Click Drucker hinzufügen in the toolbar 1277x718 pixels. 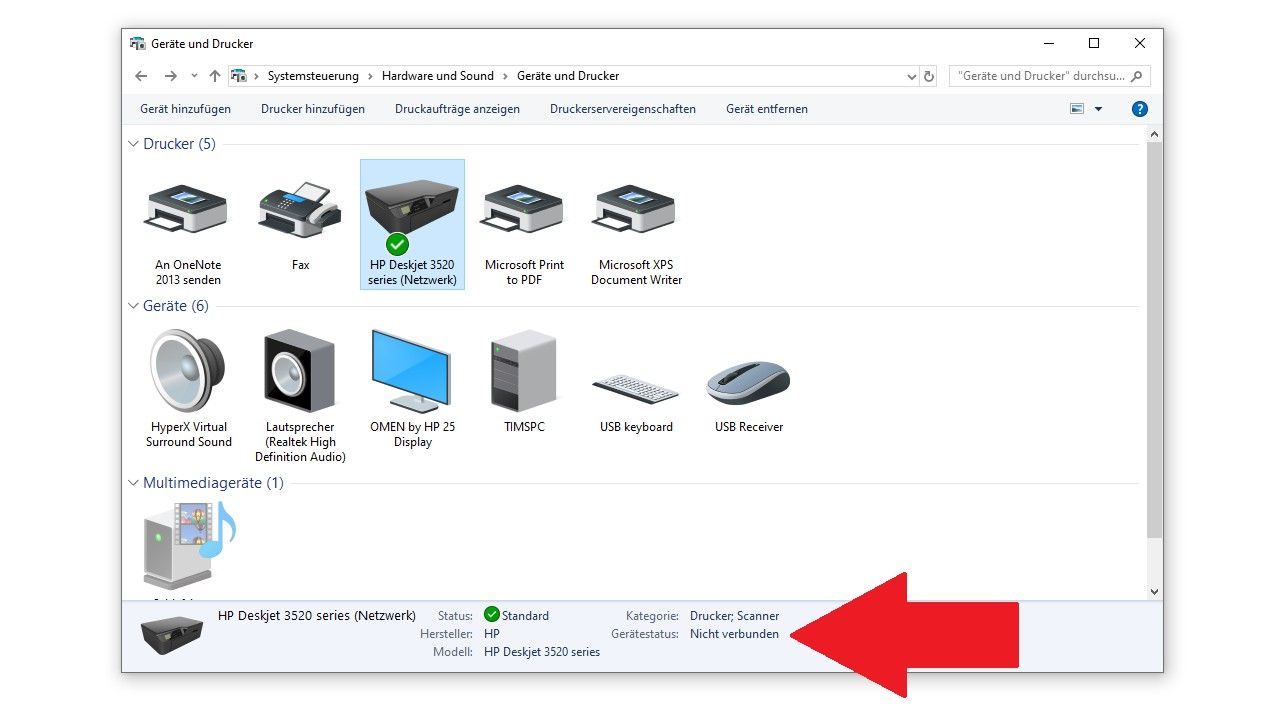tap(313, 109)
